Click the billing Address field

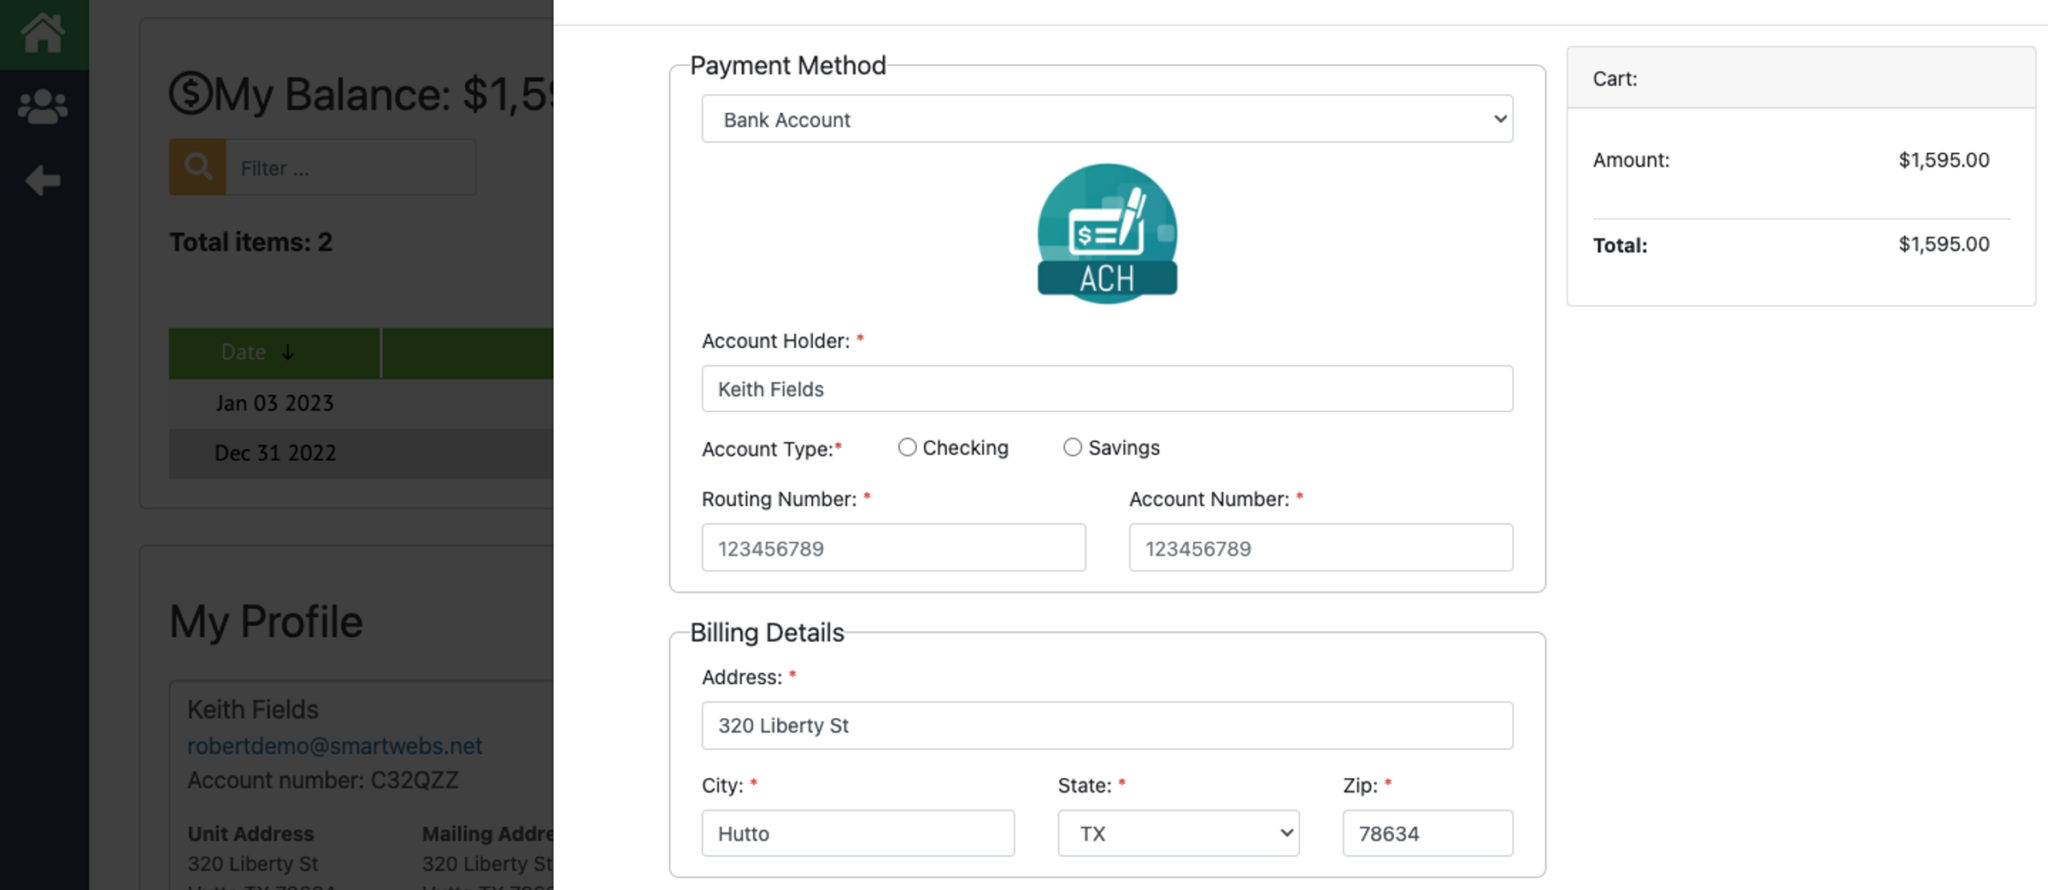[1107, 725]
